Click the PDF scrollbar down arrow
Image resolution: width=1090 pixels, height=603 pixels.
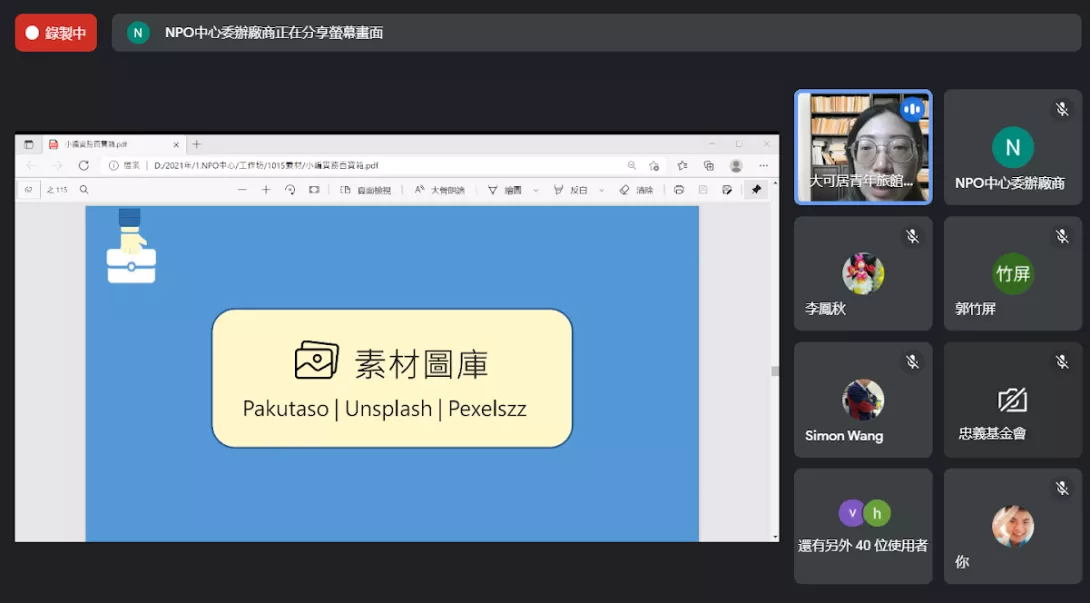pyautogui.click(x=775, y=537)
